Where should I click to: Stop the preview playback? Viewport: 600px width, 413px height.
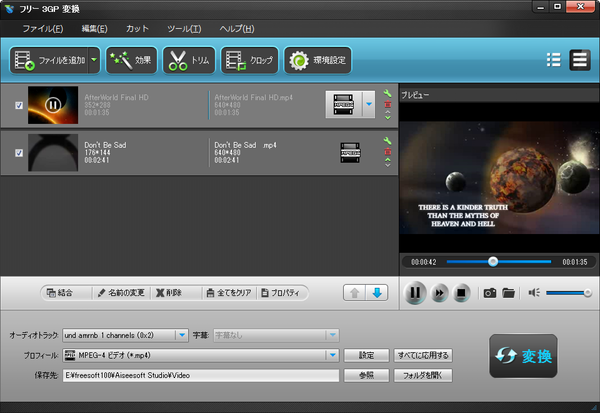click(x=461, y=293)
